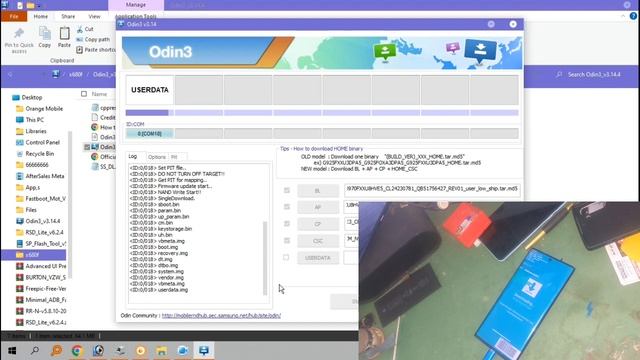
Task: Click the new folder icon in title bar
Action: pos(31,5)
